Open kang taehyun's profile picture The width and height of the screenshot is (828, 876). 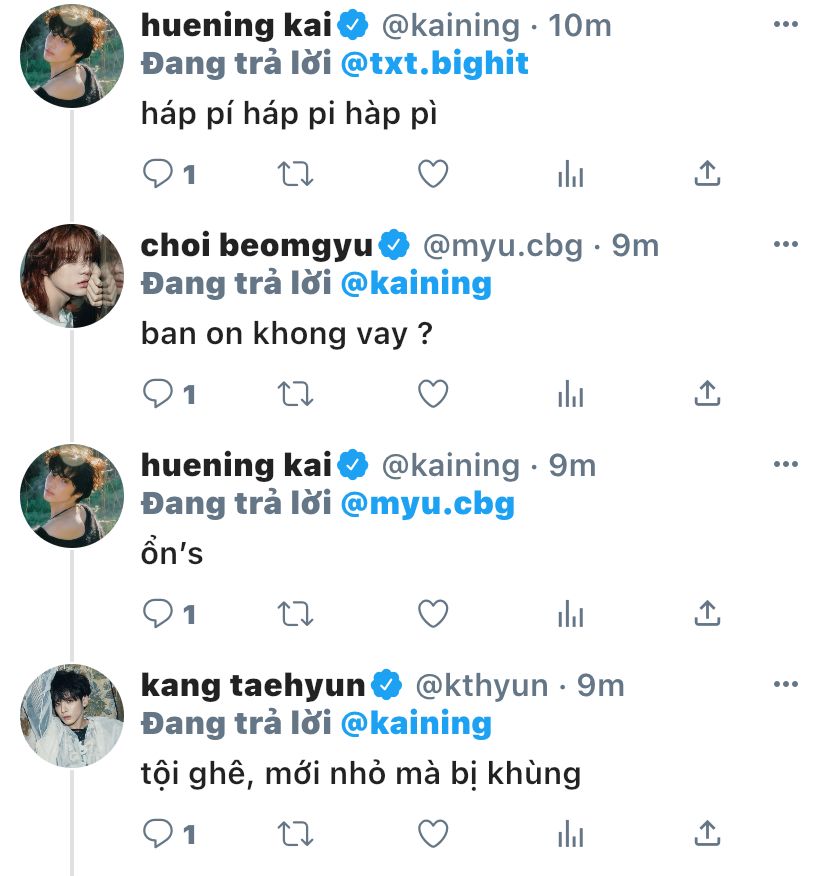(72, 716)
